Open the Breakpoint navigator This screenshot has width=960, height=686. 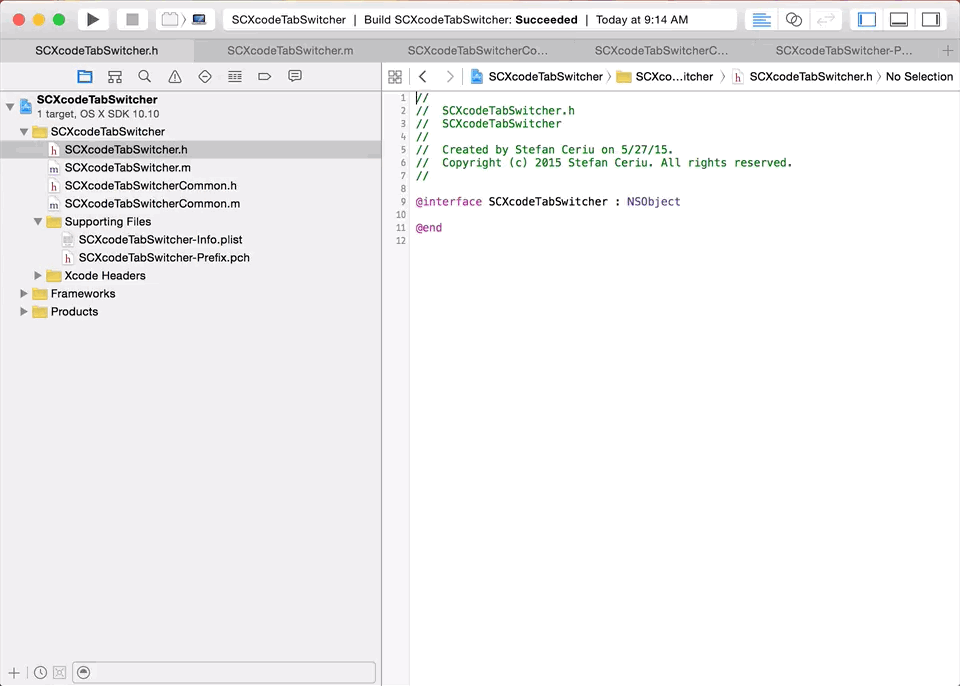pos(264,77)
